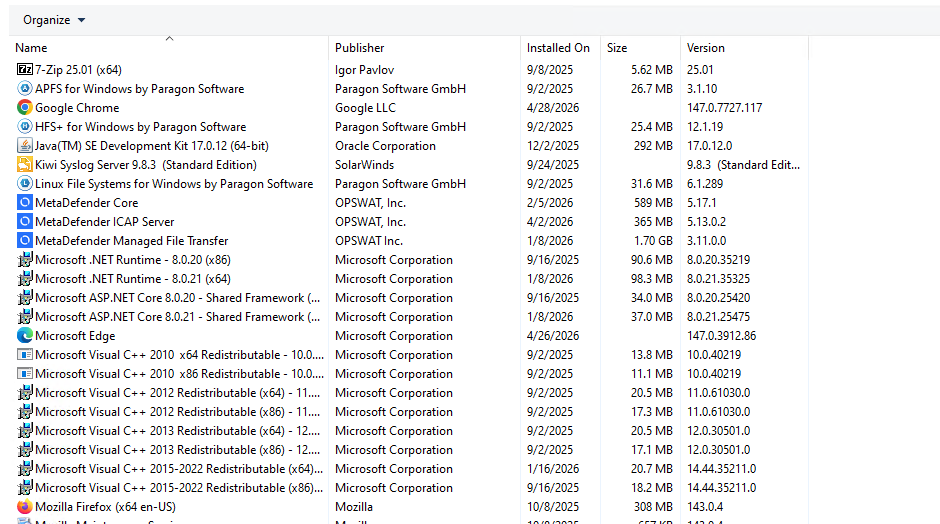Select Java(TM) SE Development Kit 17.0.12 name
940x524 pixels.
coord(152,146)
